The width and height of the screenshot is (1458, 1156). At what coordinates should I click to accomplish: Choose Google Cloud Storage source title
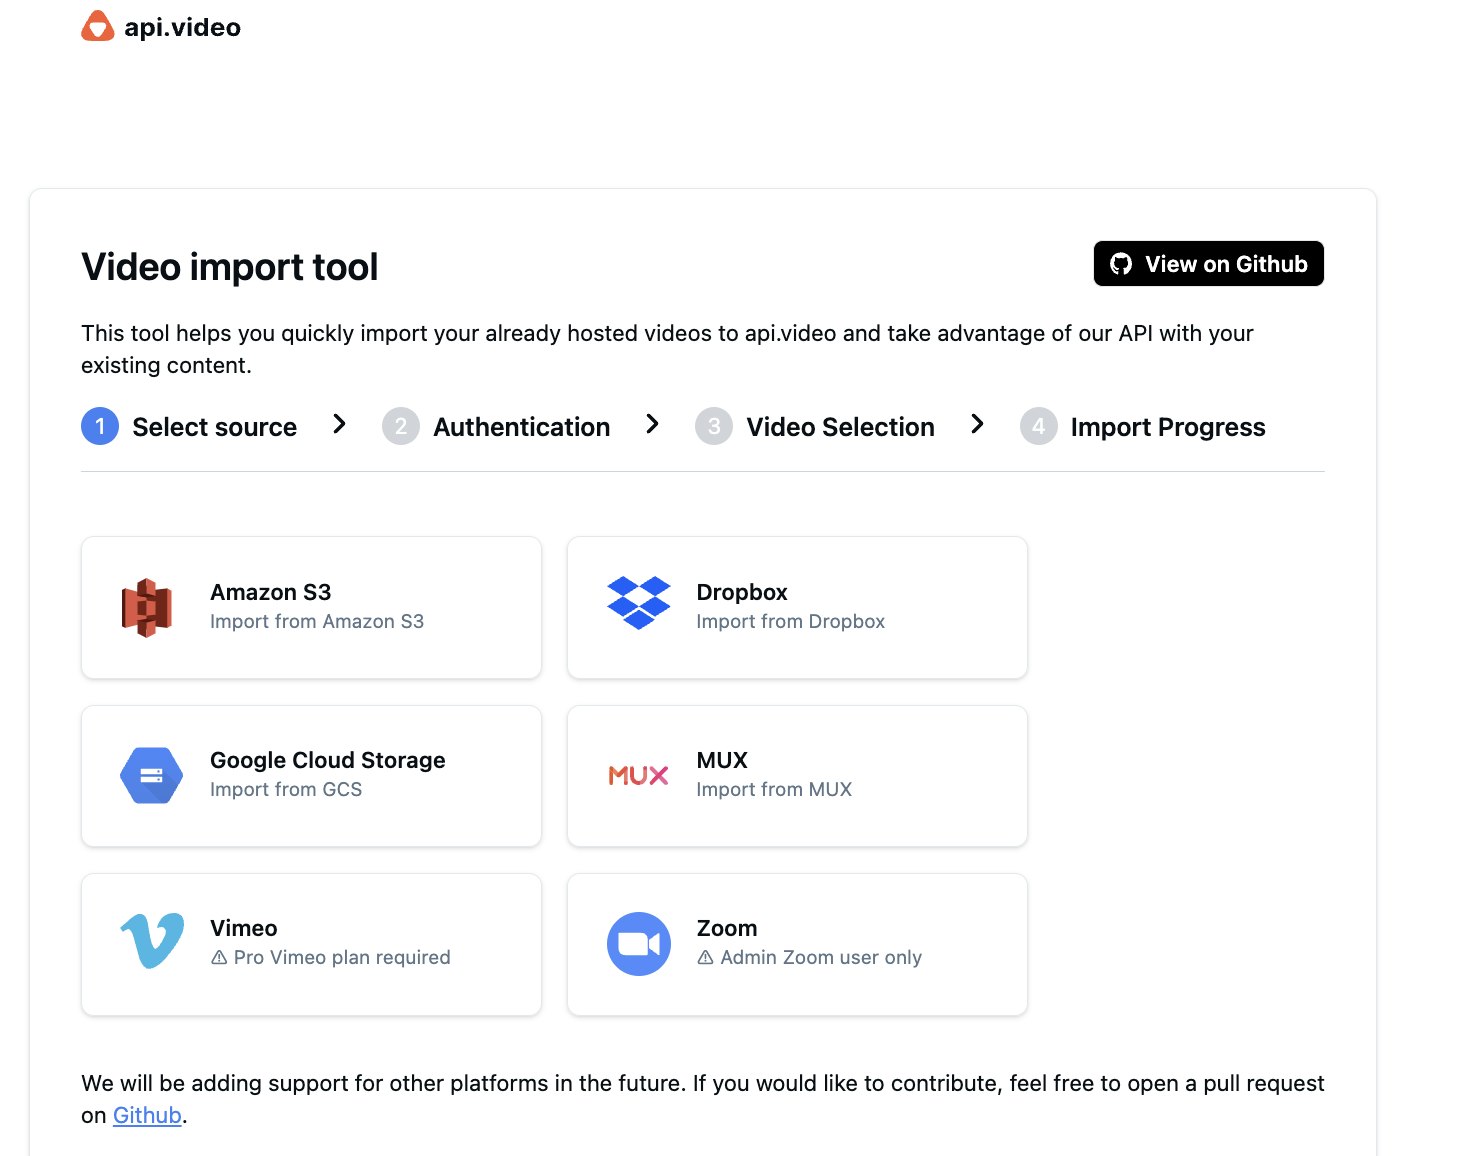coord(327,760)
